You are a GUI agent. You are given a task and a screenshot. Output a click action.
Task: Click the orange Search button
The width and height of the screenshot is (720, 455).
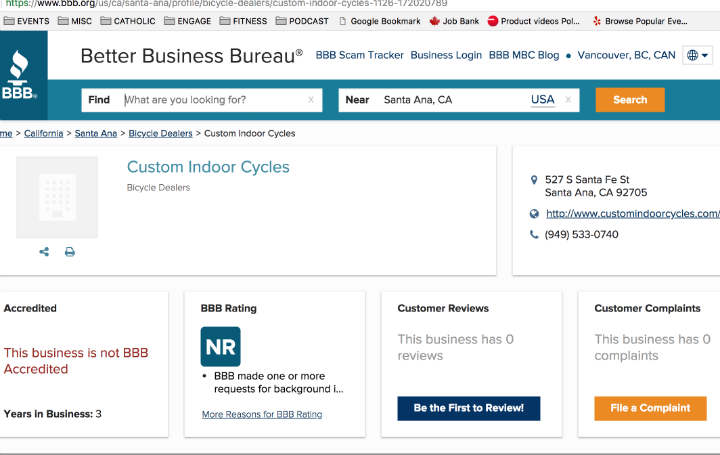[630, 100]
